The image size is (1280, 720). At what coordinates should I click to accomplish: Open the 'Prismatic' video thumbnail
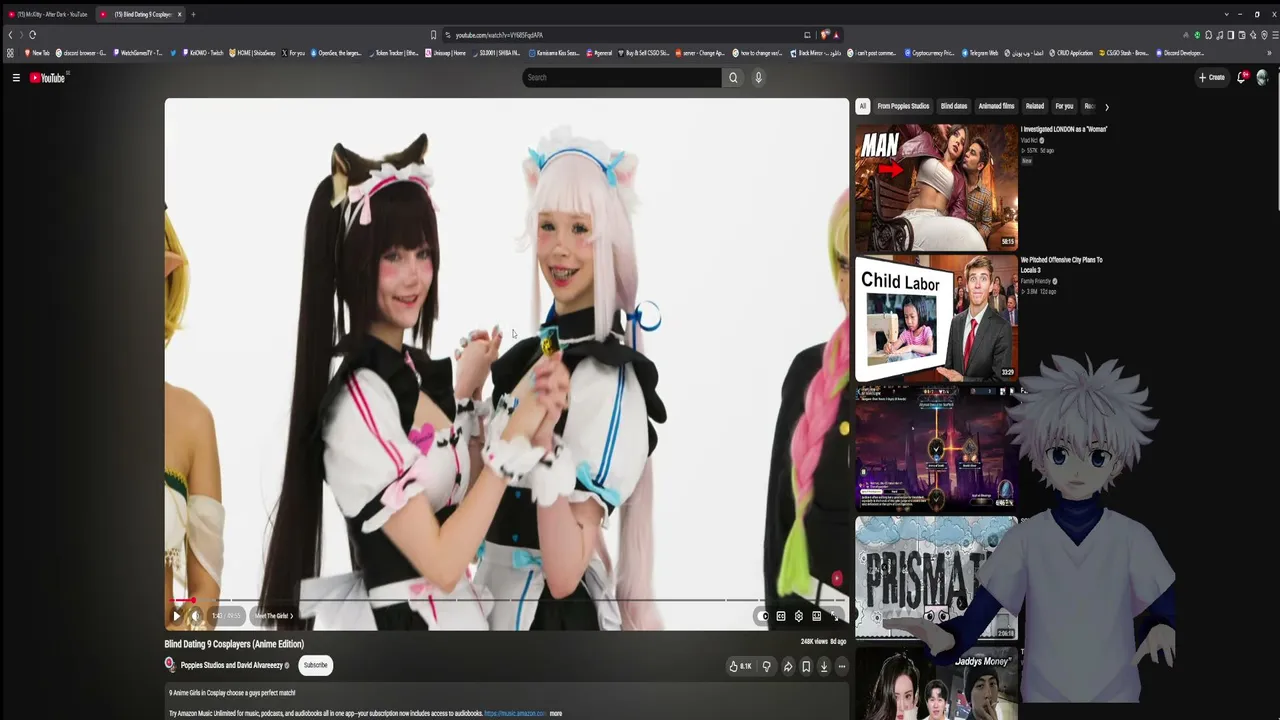936,577
